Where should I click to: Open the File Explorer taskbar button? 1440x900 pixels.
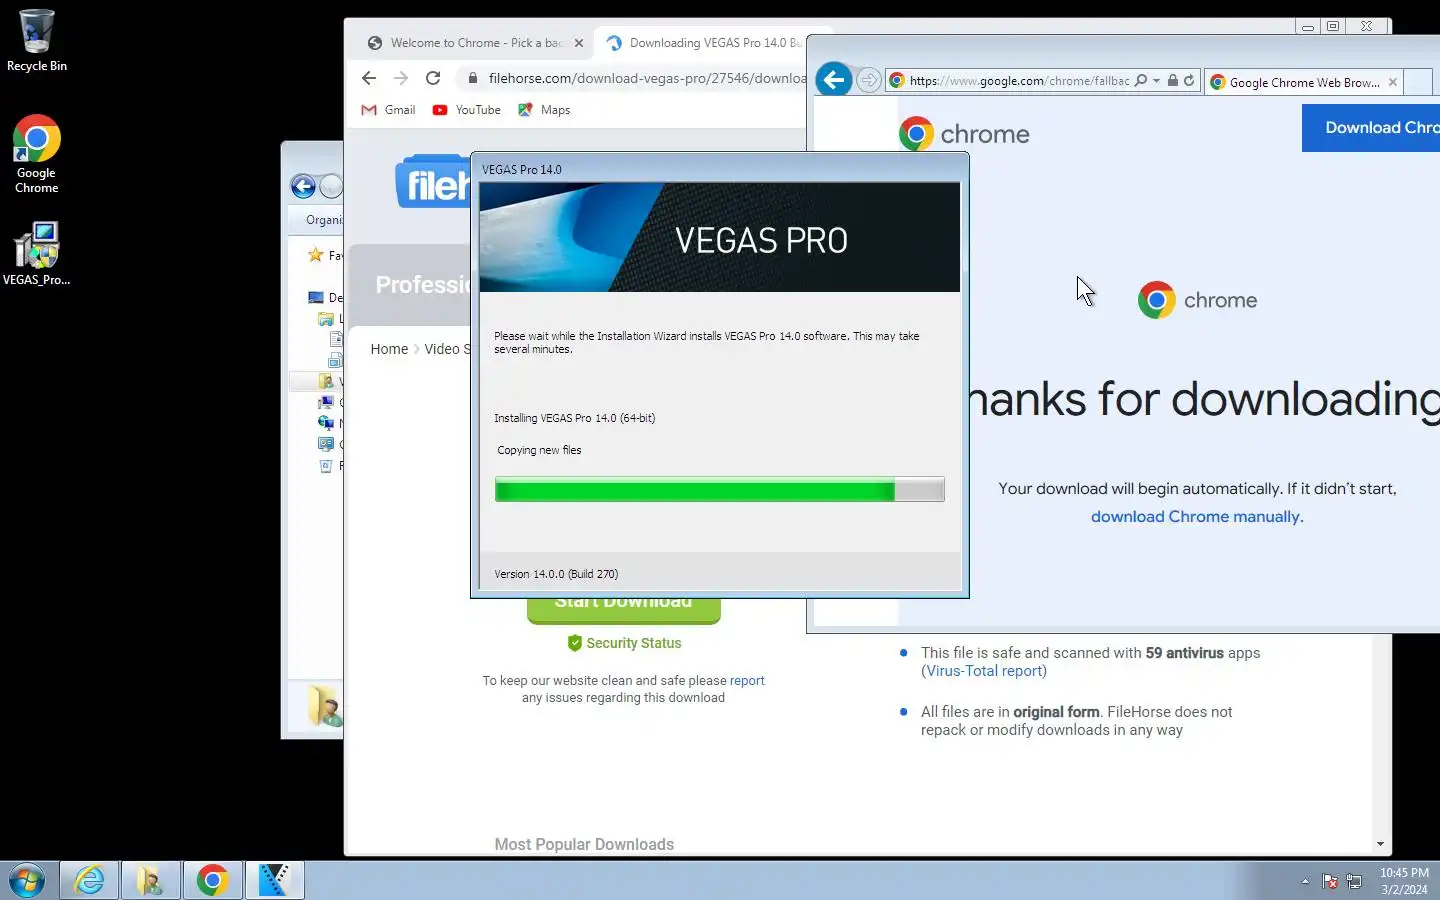click(x=151, y=881)
